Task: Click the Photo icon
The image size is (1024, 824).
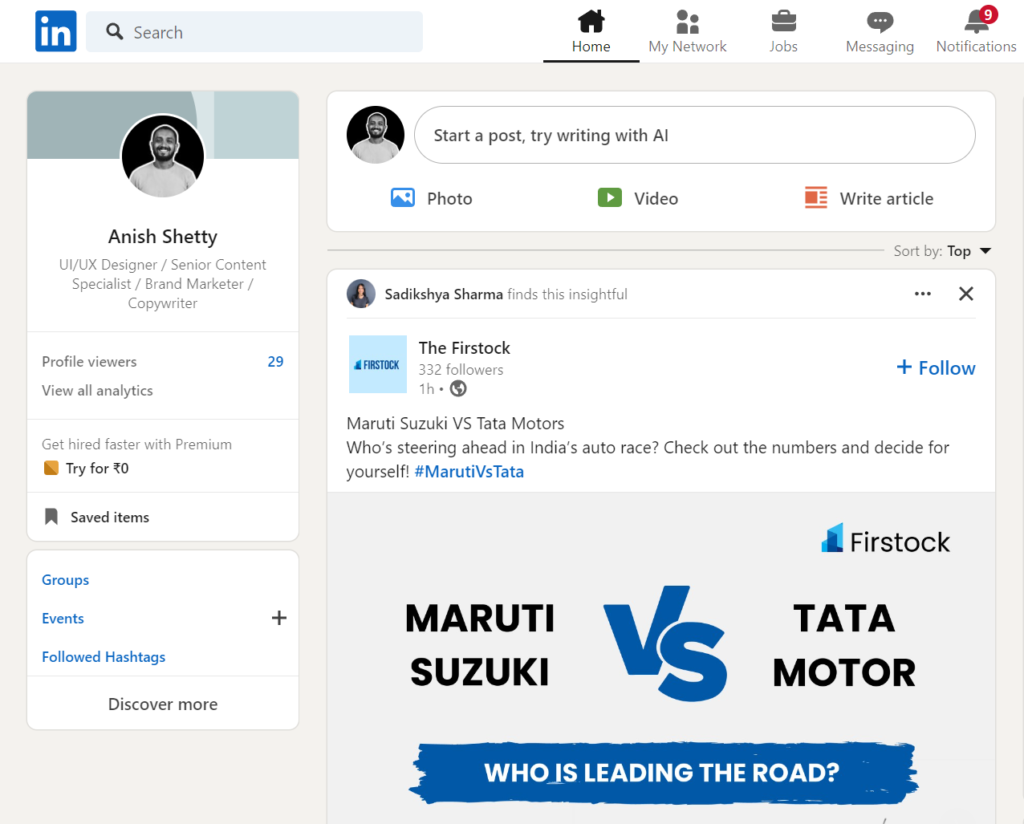Action: [x=402, y=198]
